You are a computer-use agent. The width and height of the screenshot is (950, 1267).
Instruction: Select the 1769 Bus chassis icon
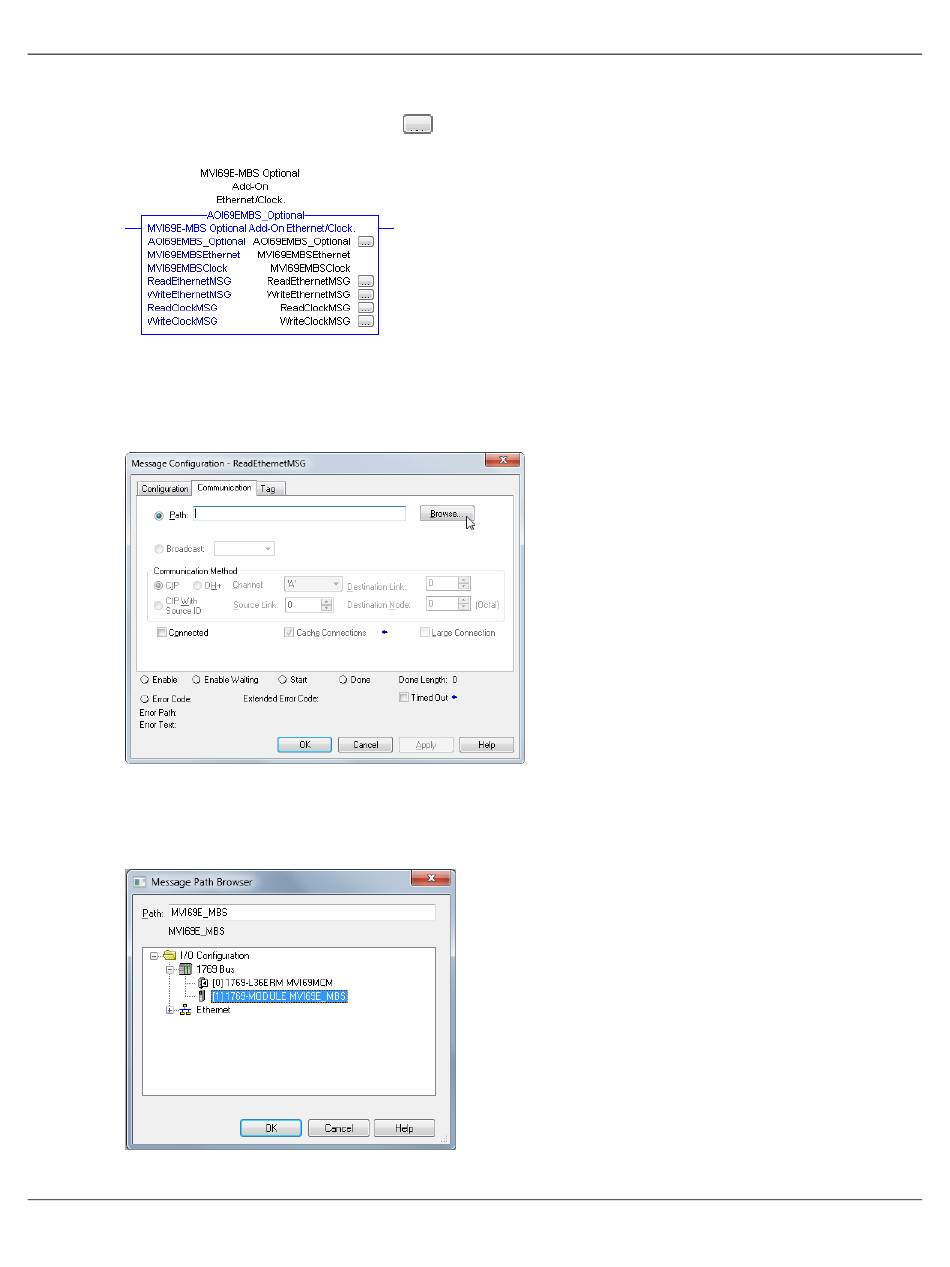coord(185,970)
